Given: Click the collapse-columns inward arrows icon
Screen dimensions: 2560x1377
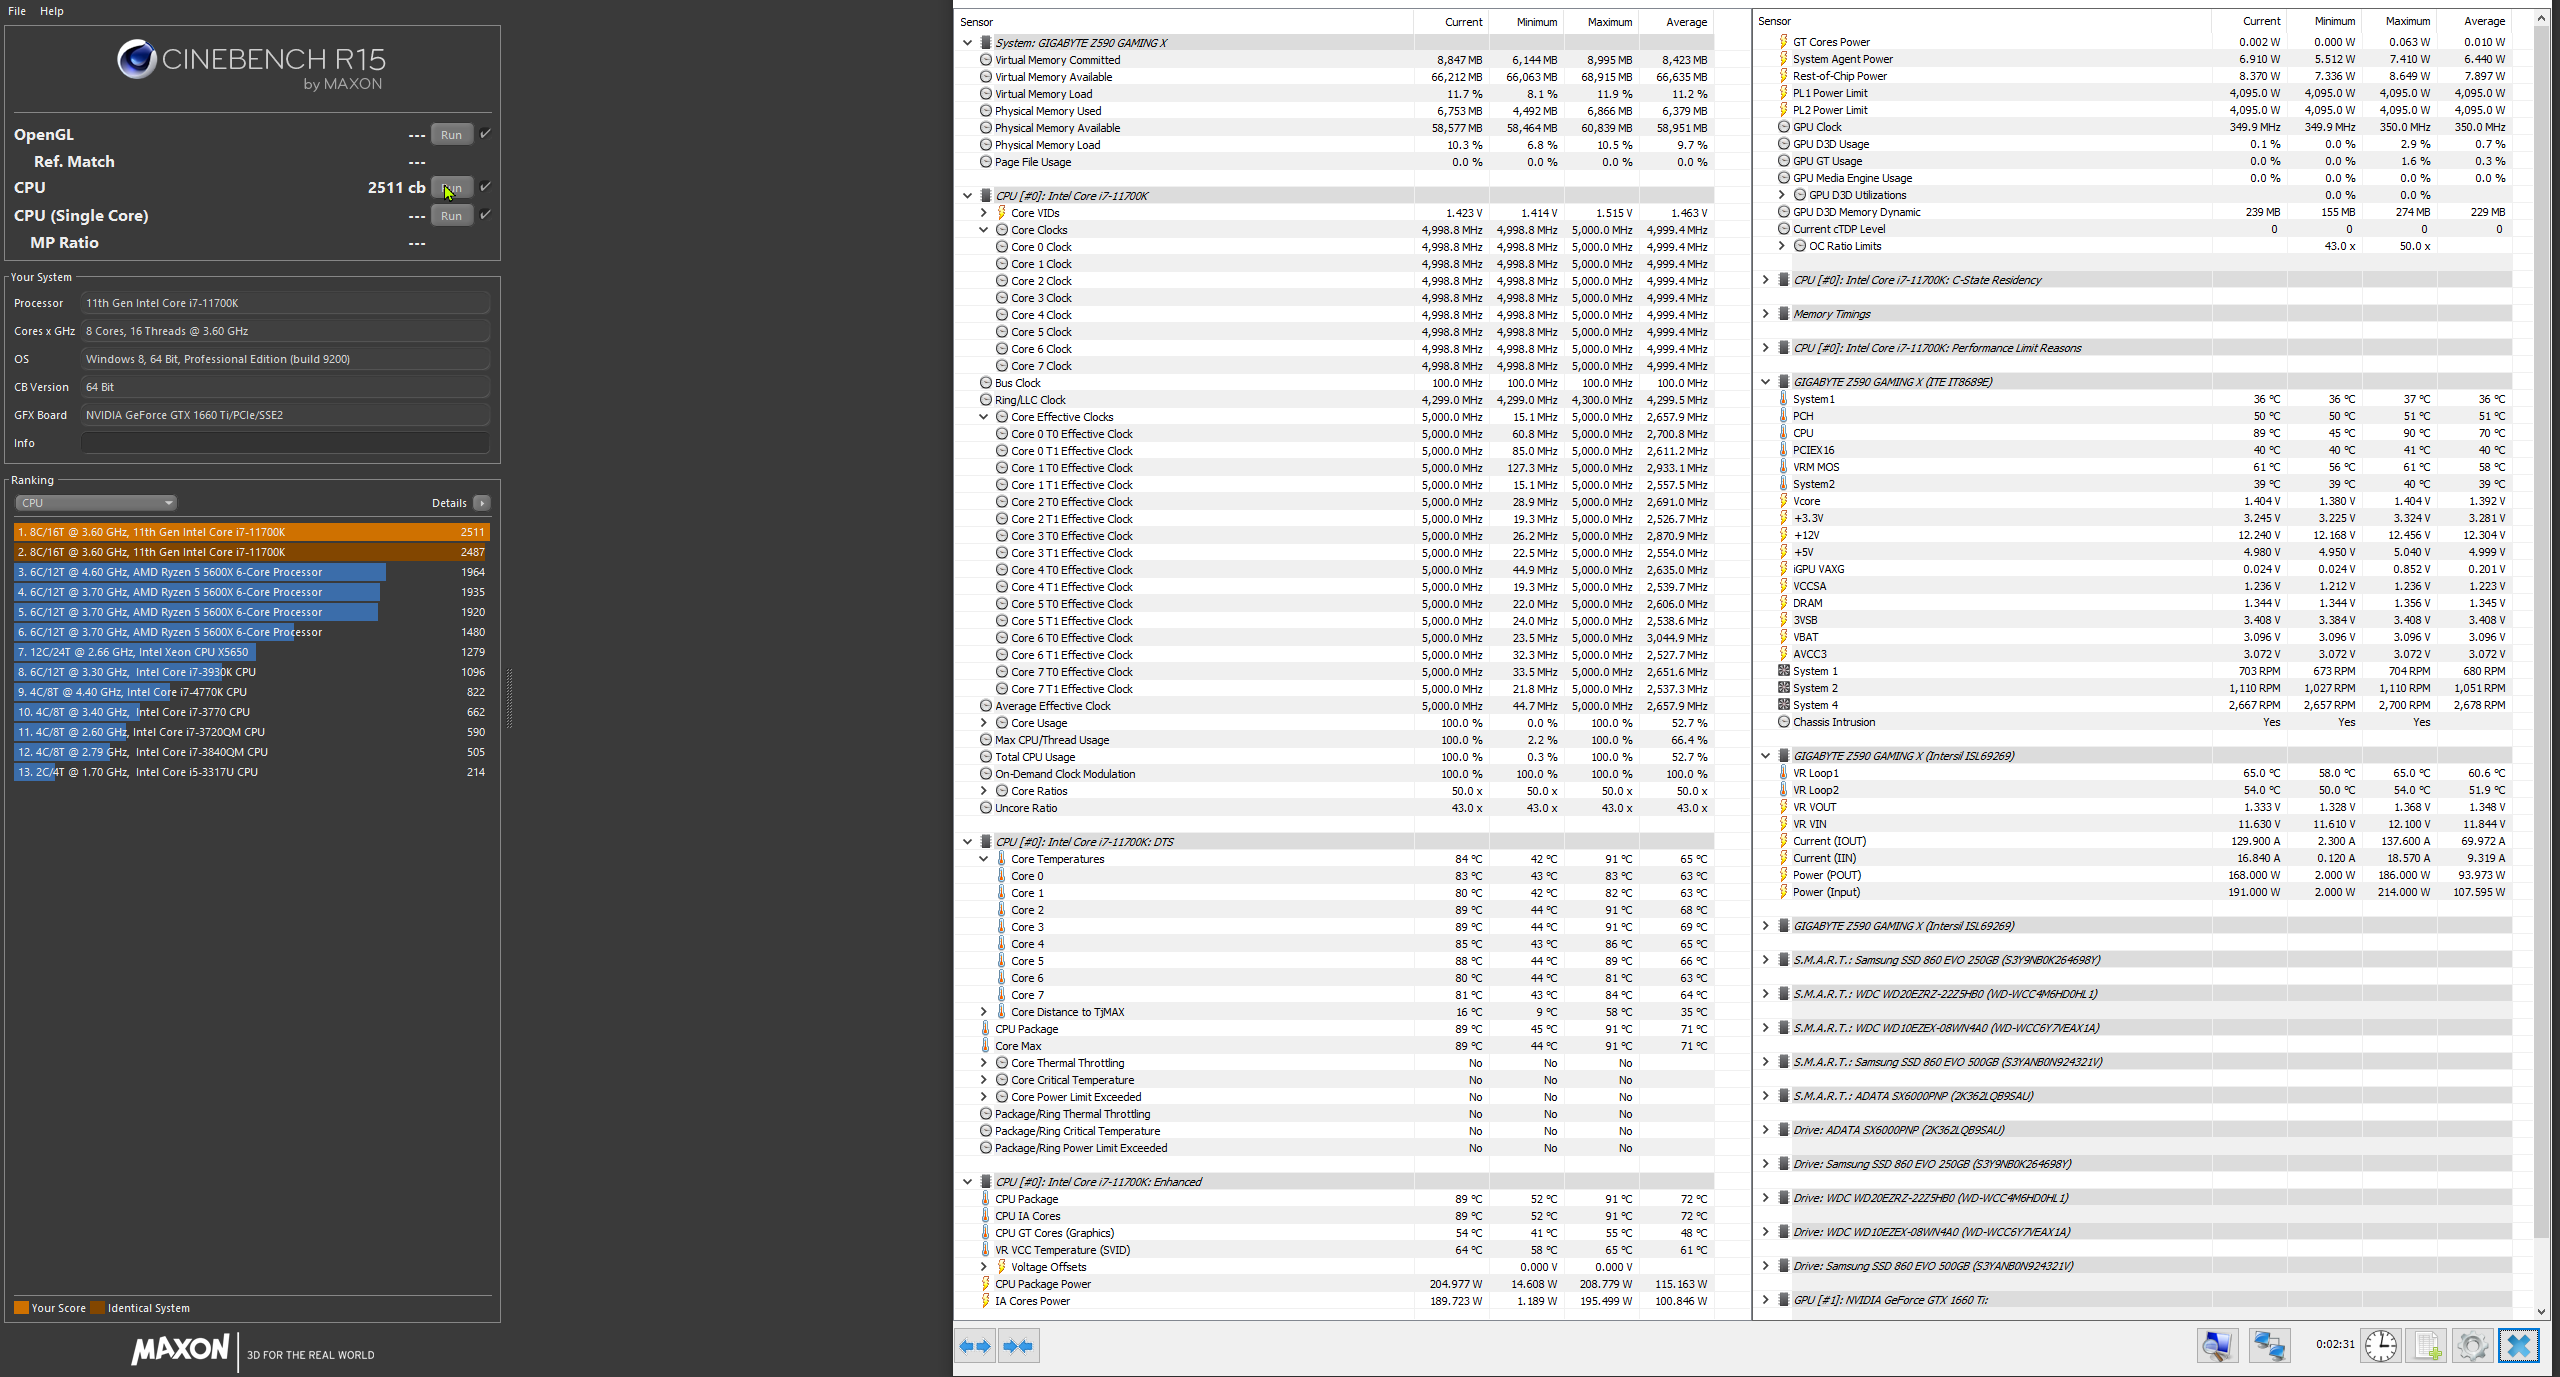Looking at the screenshot, I should tap(1017, 1346).
